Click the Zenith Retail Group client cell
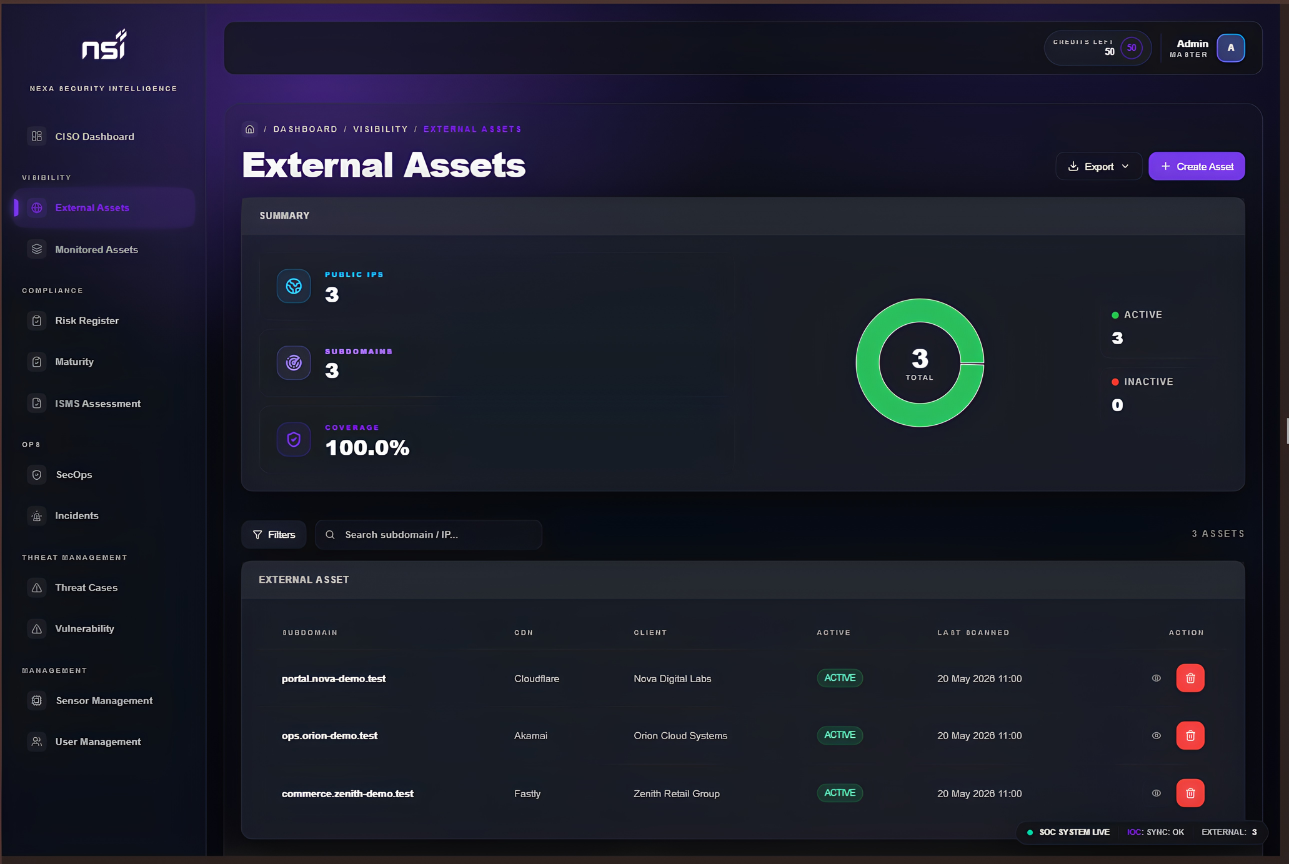Viewport: 1289px width, 864px height. tap(677, 794)
